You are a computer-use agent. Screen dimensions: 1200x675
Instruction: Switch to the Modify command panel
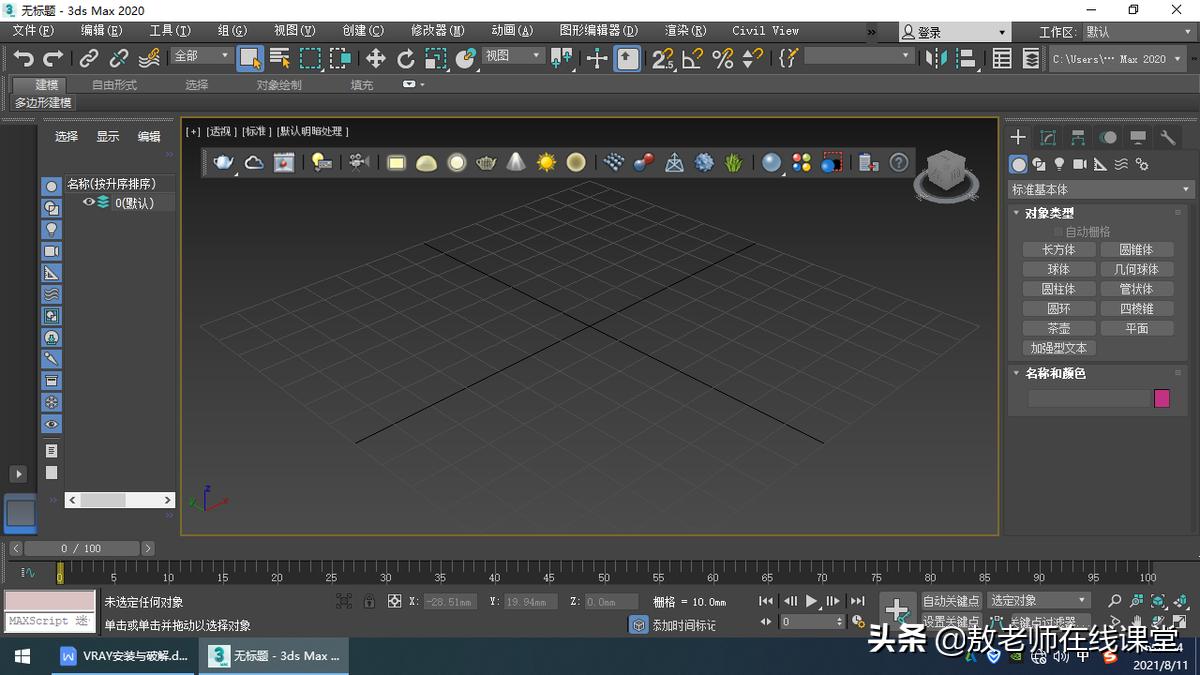pyautogui.click(x=1050, y=138)
